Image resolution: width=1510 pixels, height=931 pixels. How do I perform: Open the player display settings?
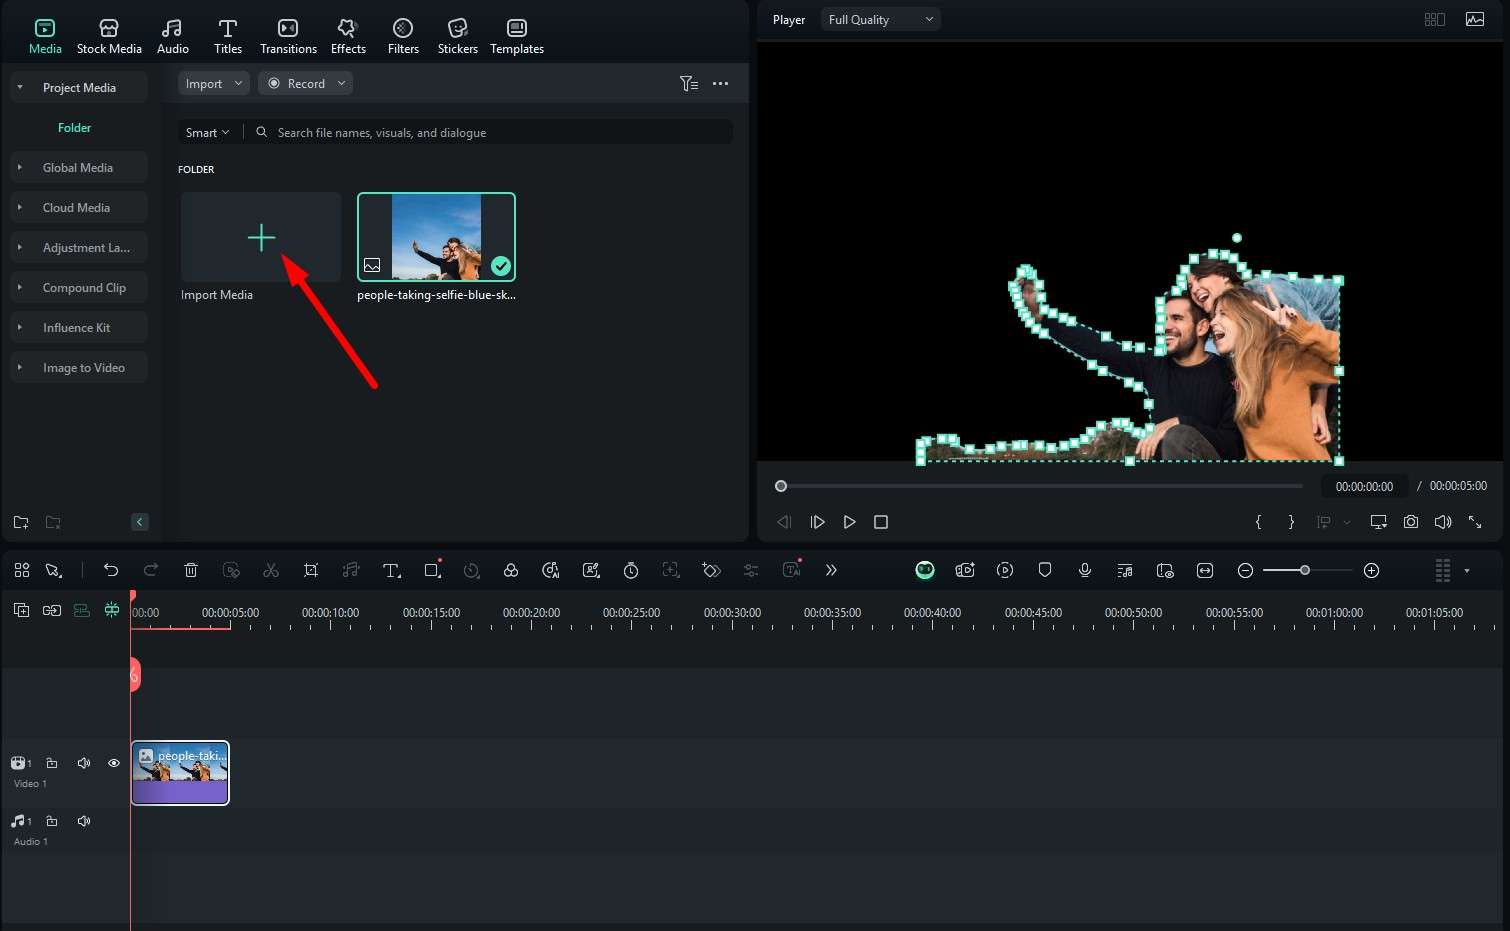pyautogui.click(x=1379, y=522)
